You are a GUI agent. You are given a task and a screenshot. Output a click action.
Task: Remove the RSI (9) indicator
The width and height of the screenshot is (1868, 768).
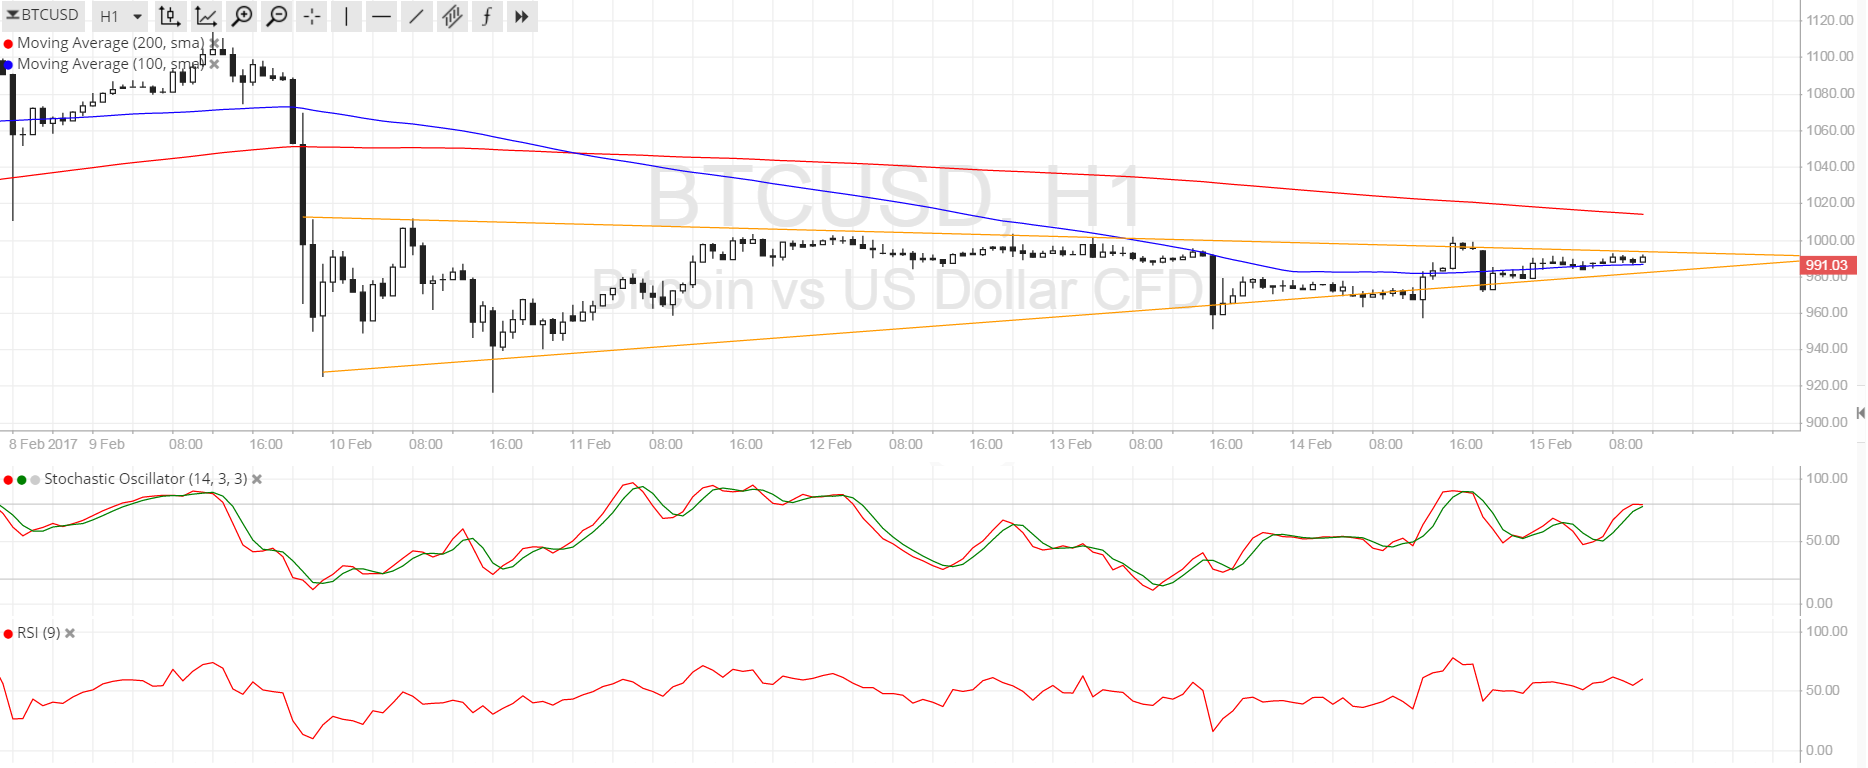(70, 633)
